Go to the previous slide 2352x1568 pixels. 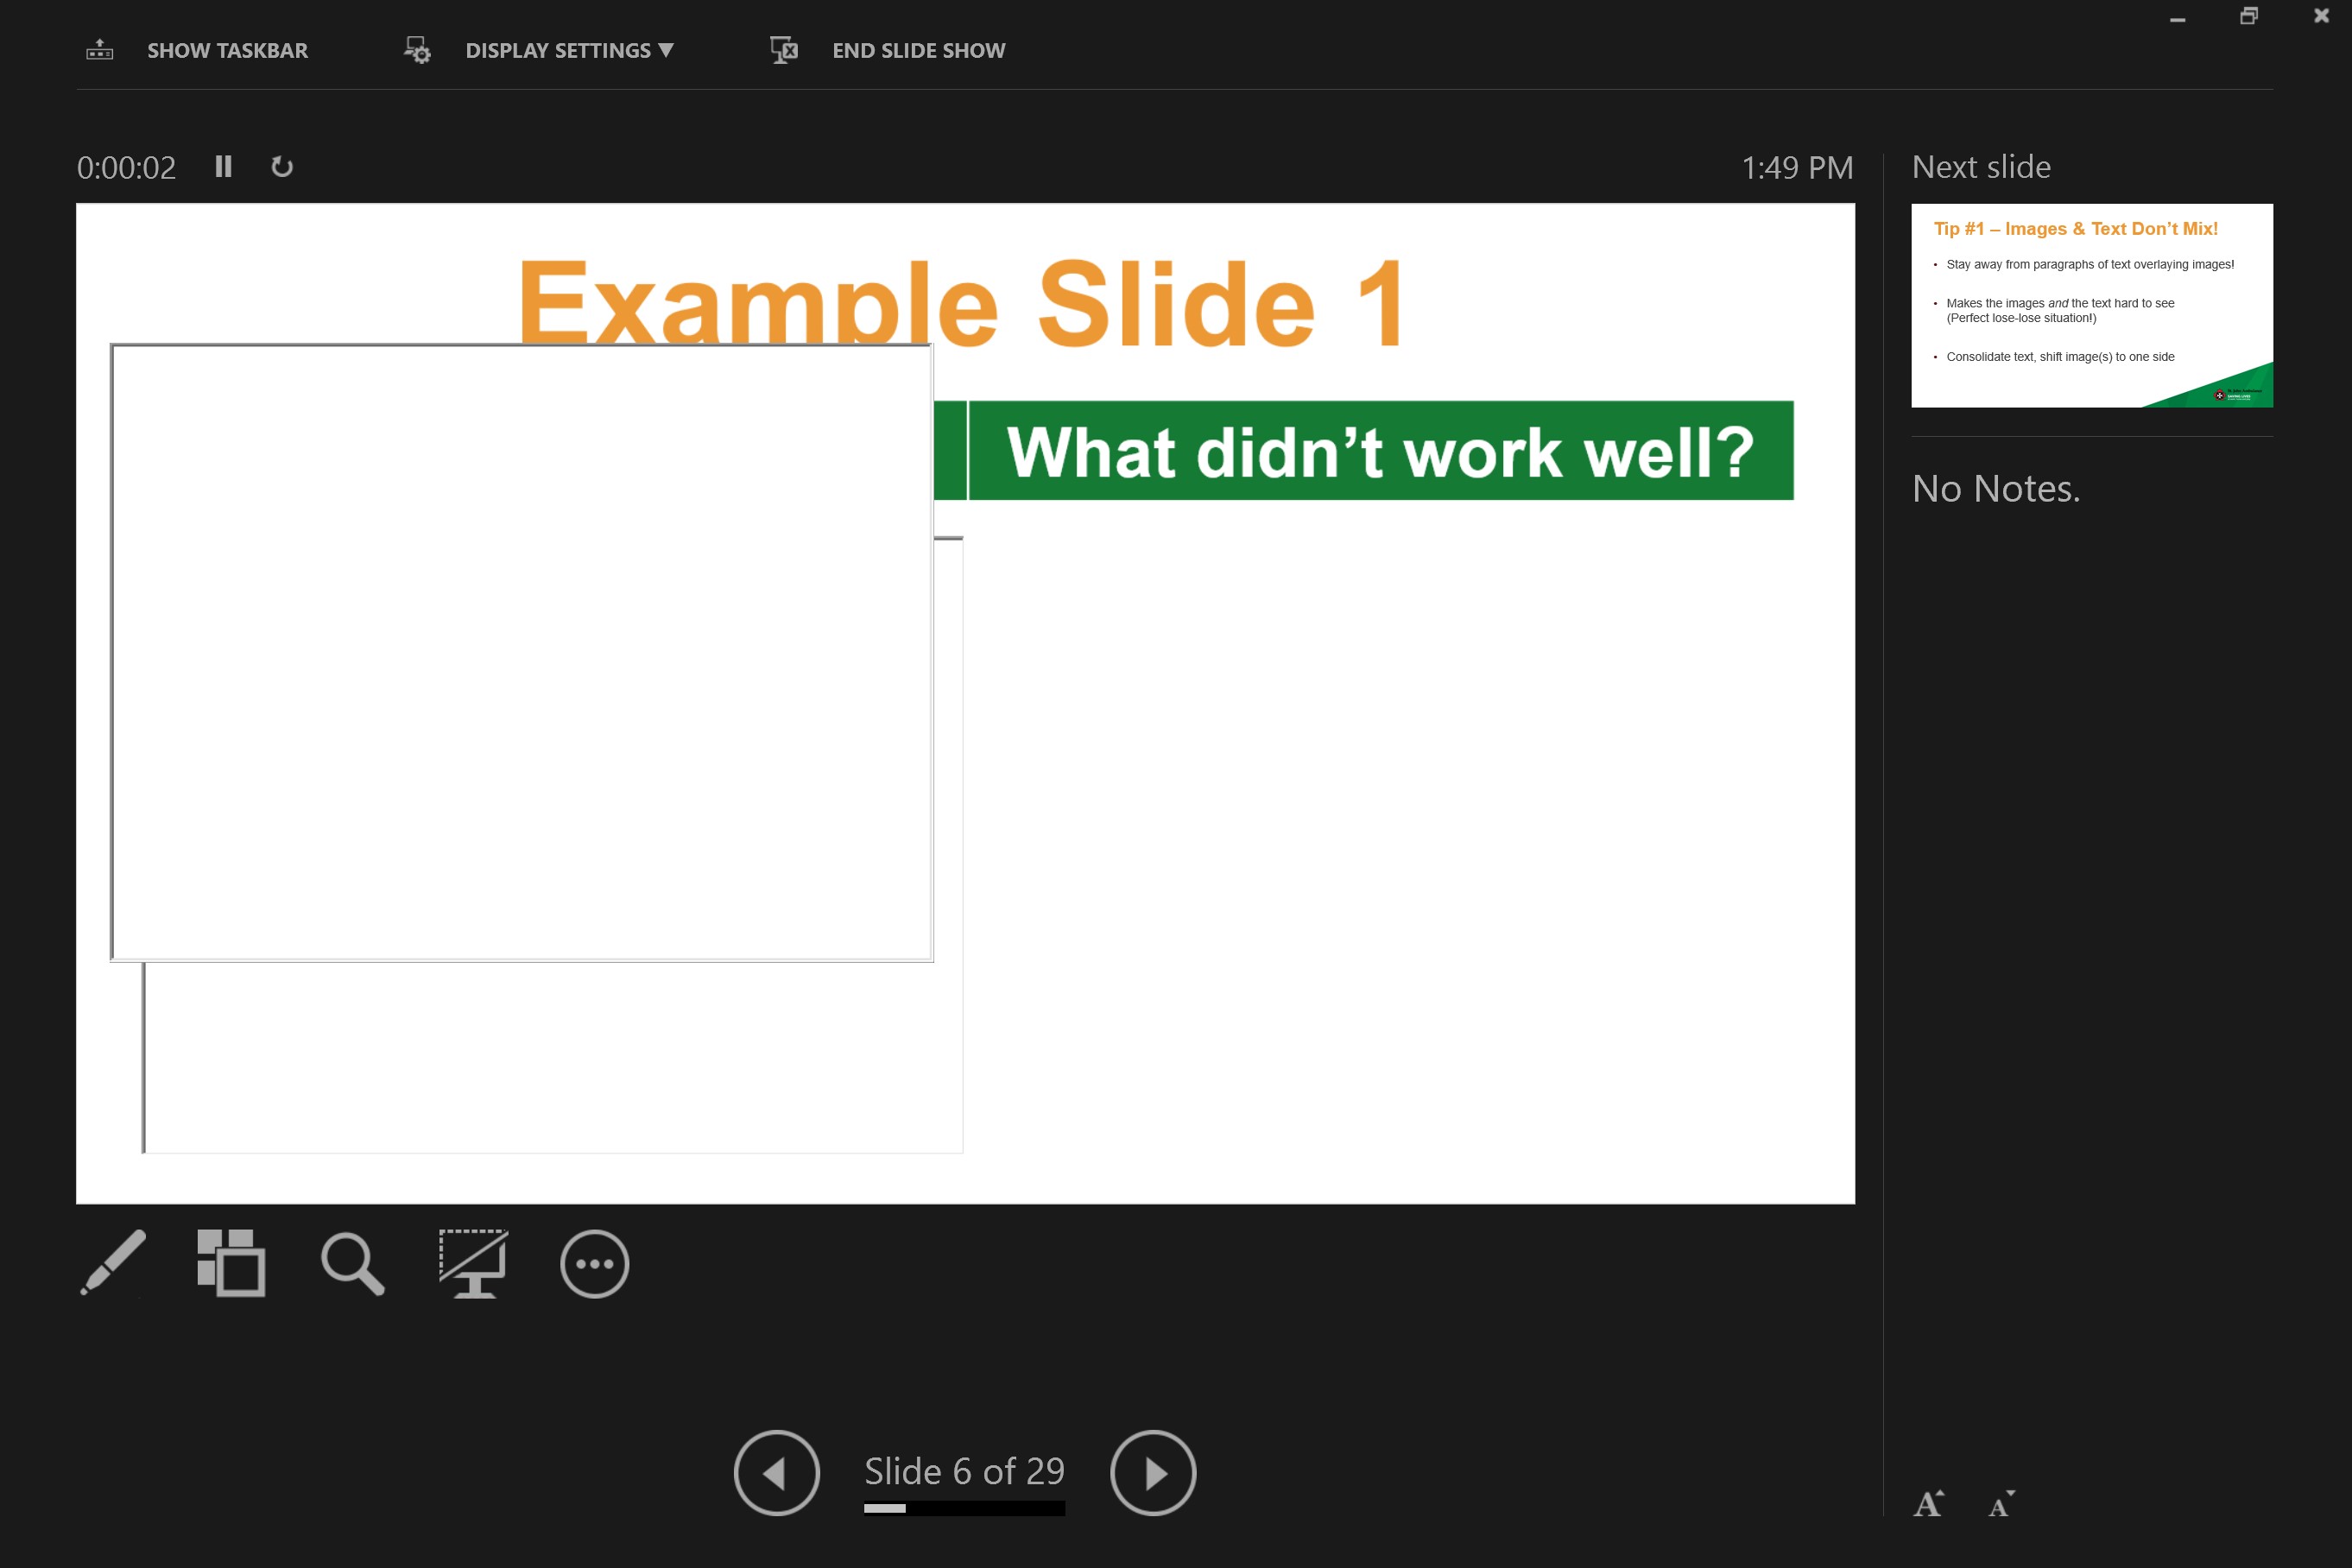(x=776, y=1472)
